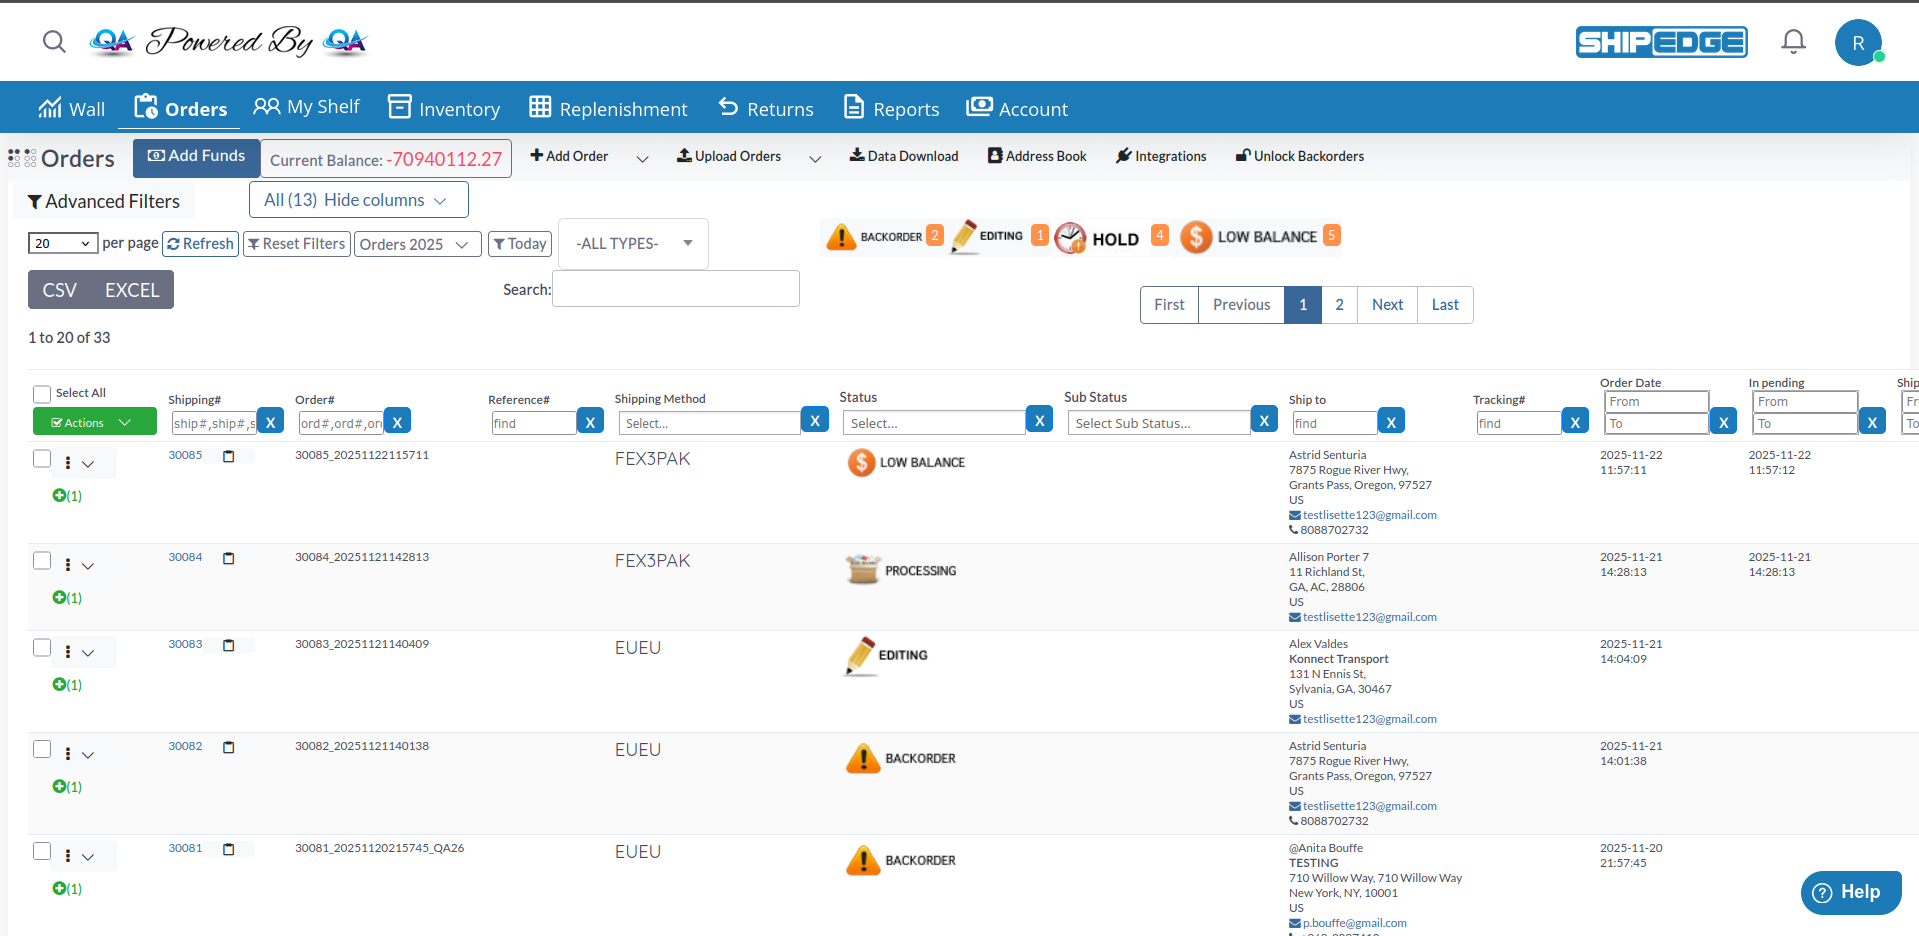
Task: Go to the Inventory menu
Action: point(444,108)
